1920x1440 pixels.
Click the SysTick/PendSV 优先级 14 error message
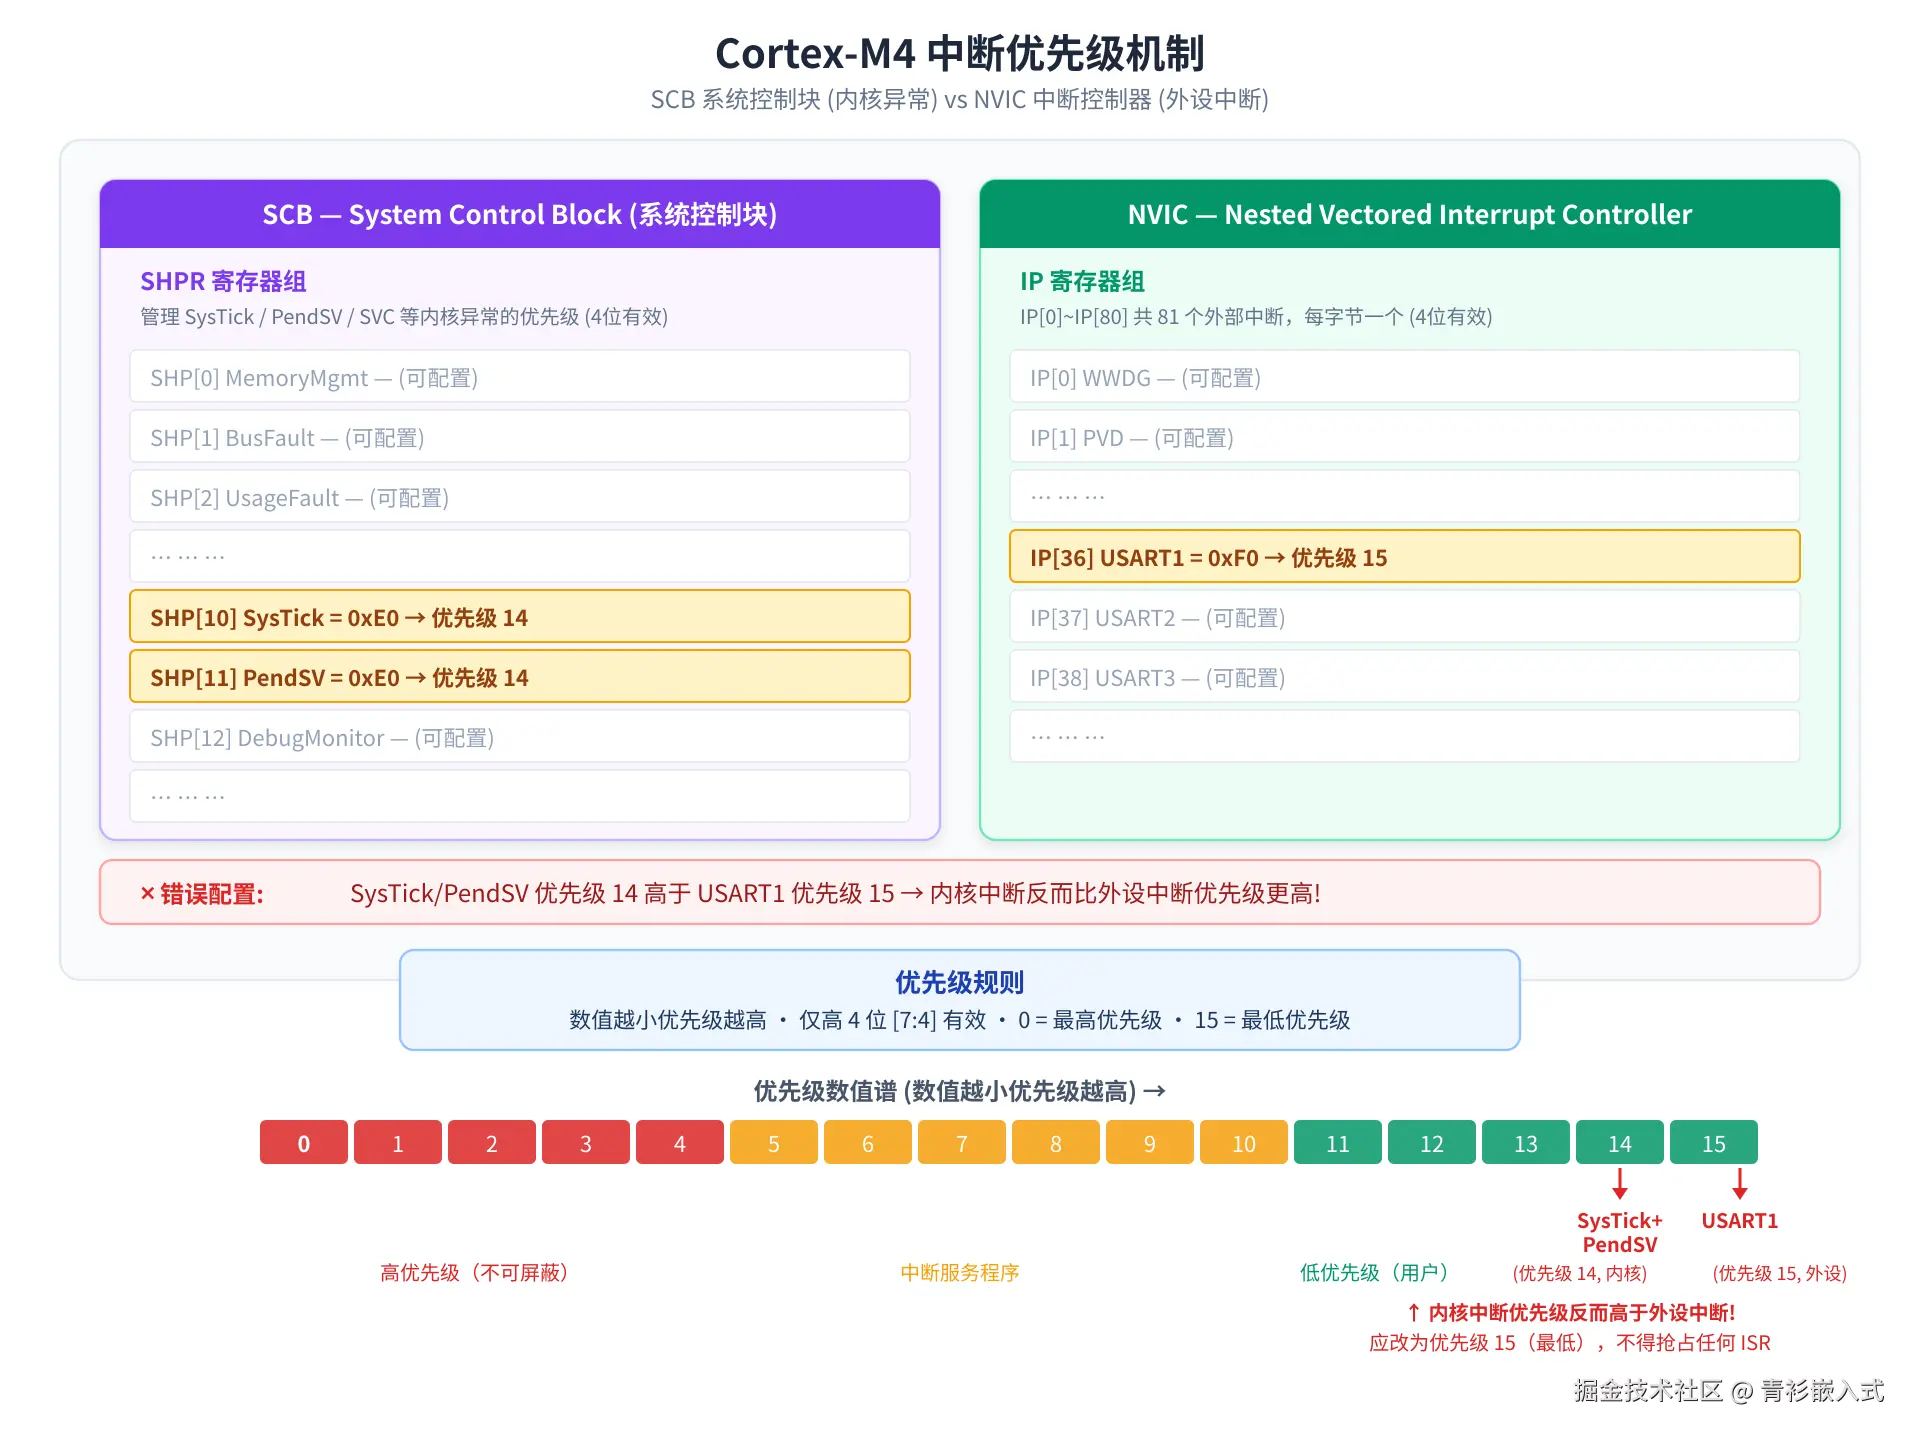pos(835,893)
